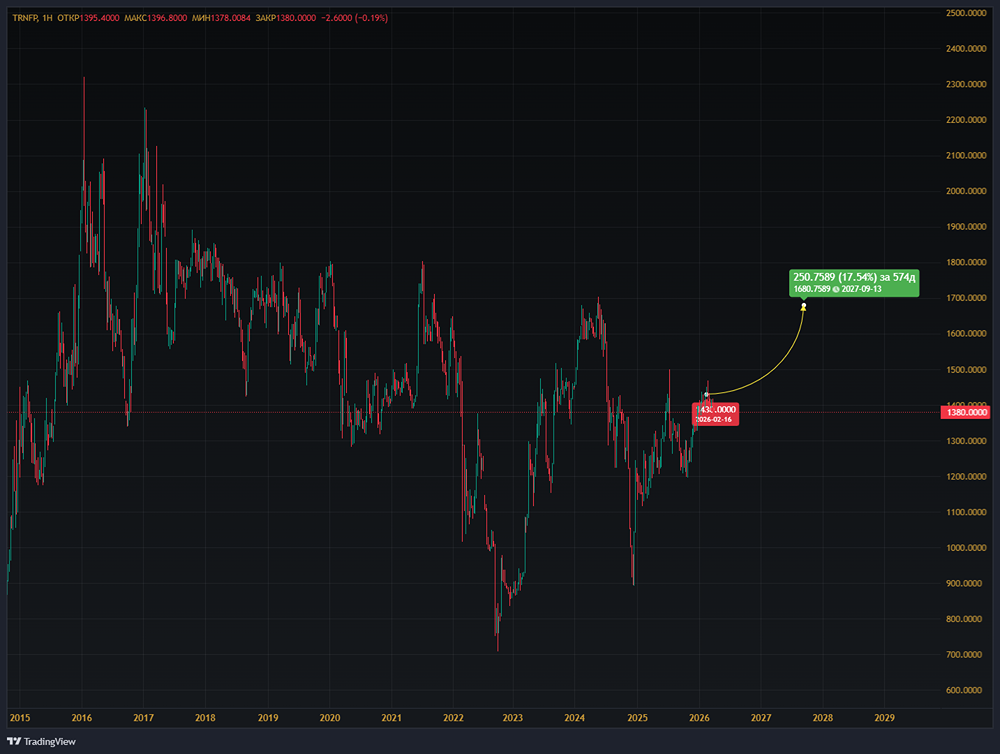
Task: Click the green forecast label 250.7589 (17.54%)
Action: (854, 283)
